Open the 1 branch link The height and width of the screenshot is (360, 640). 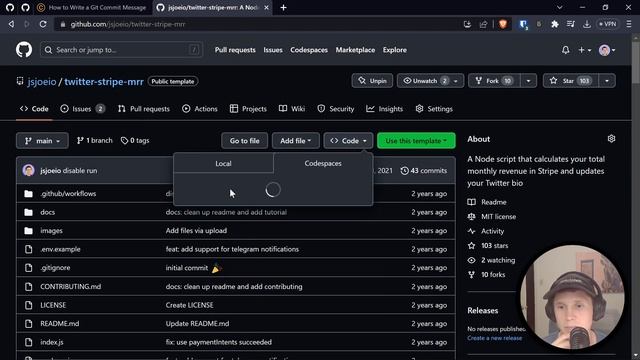pos(94,140)
